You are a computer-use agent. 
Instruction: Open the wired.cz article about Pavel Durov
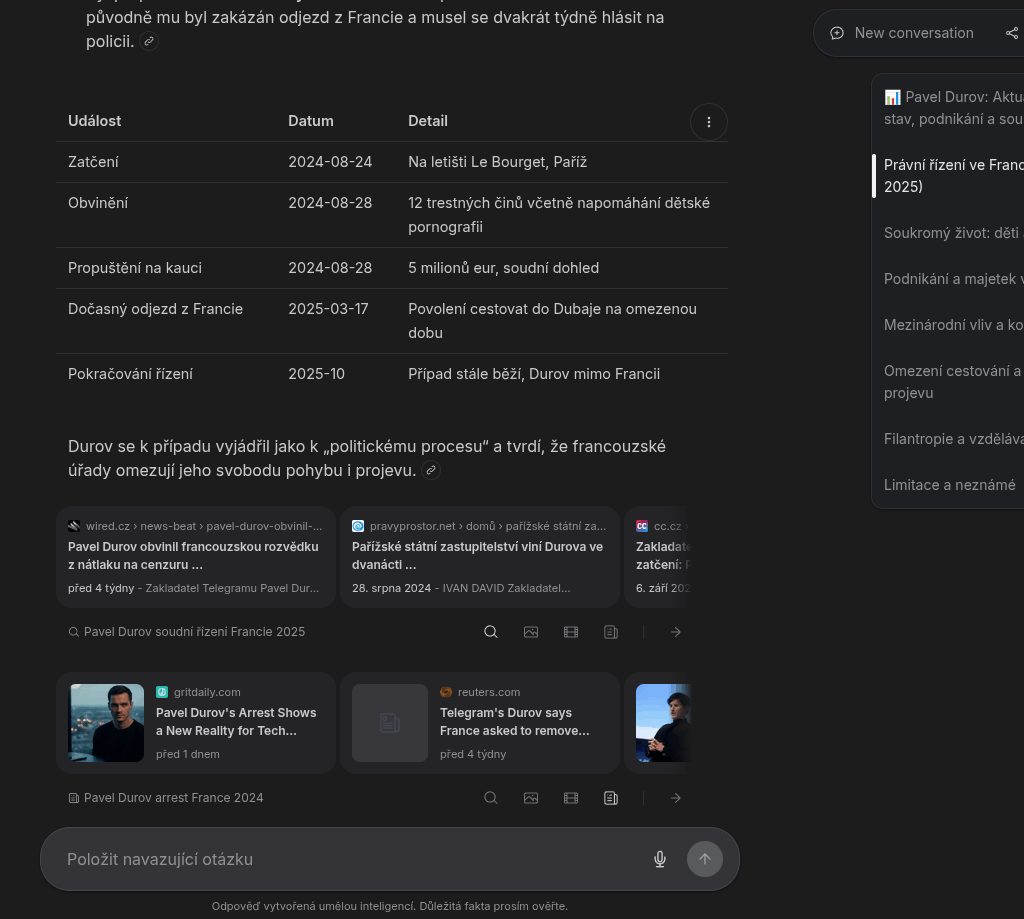(x=196, y=556)
